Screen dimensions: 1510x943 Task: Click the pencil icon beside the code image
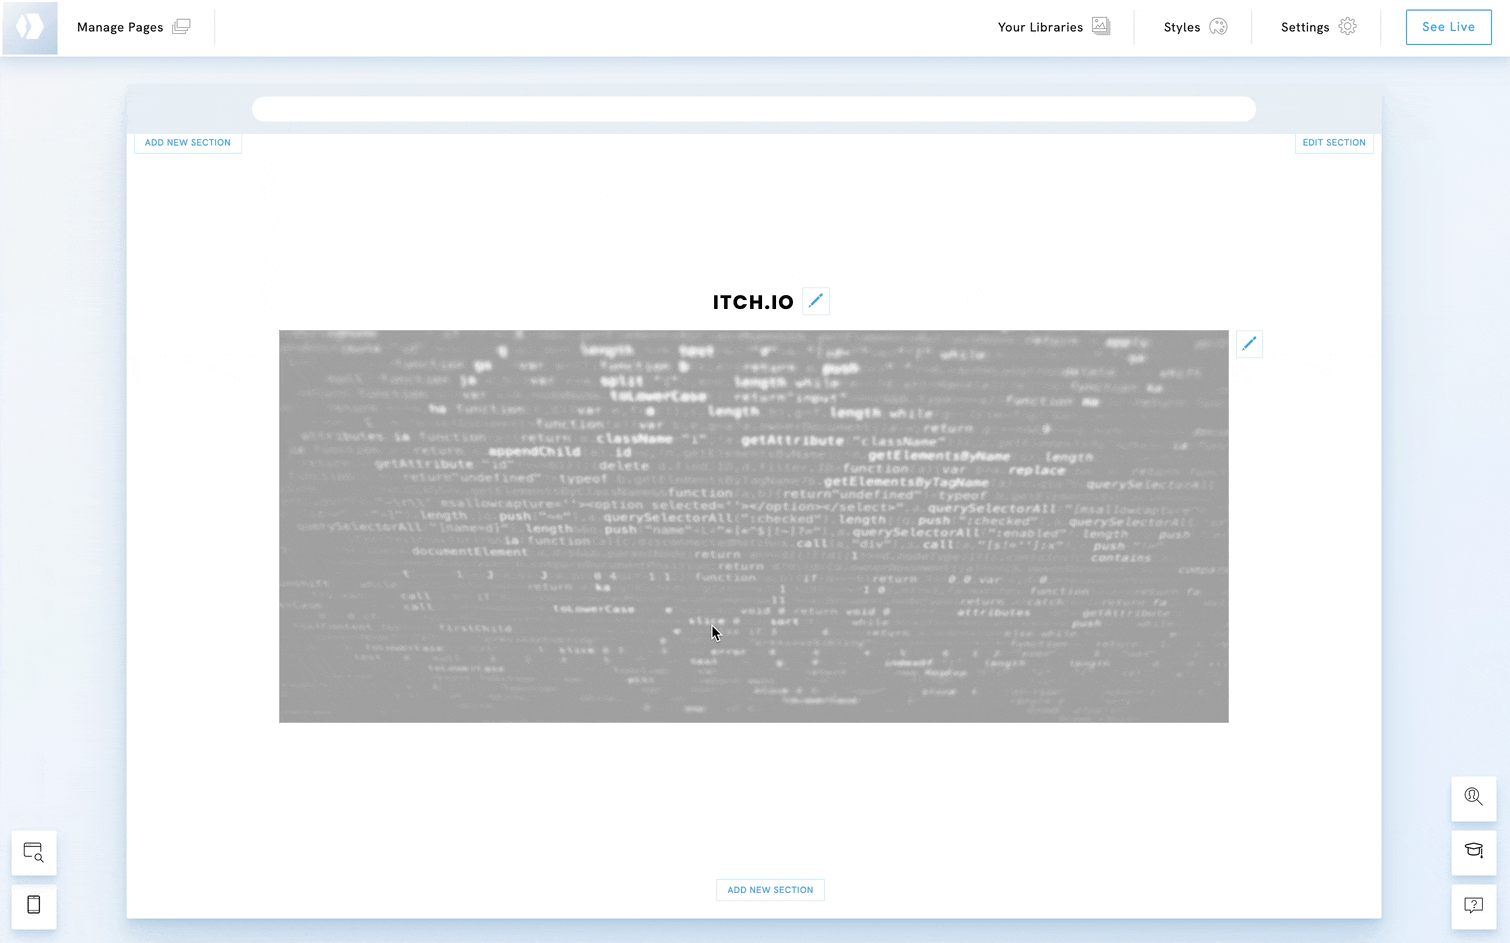(x=1249, y=344)
